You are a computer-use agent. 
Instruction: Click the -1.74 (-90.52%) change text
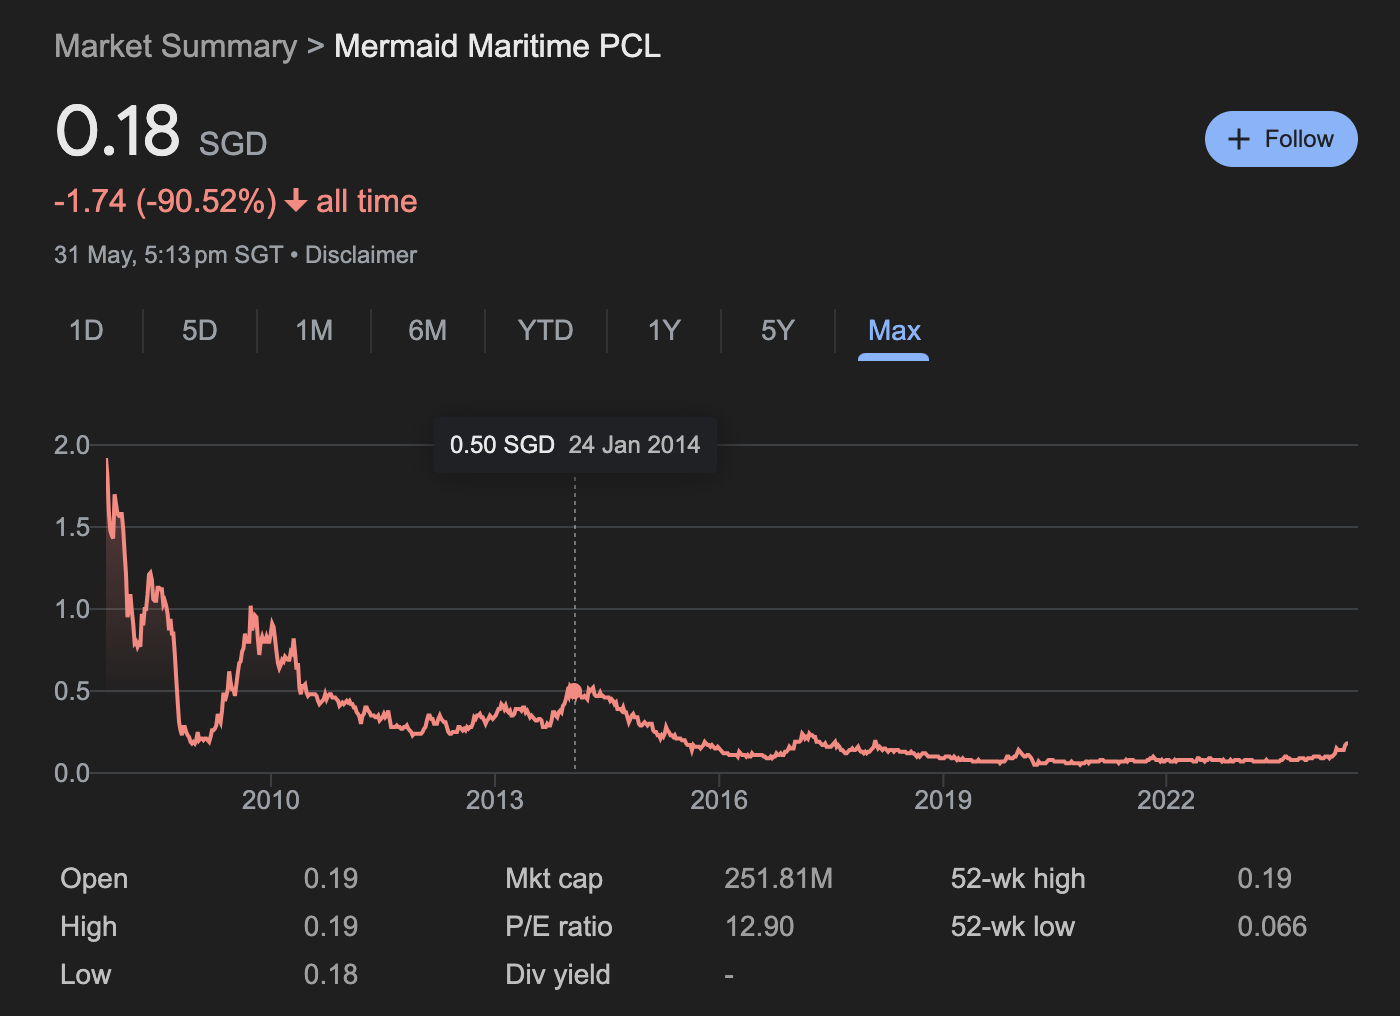point(165,201)
